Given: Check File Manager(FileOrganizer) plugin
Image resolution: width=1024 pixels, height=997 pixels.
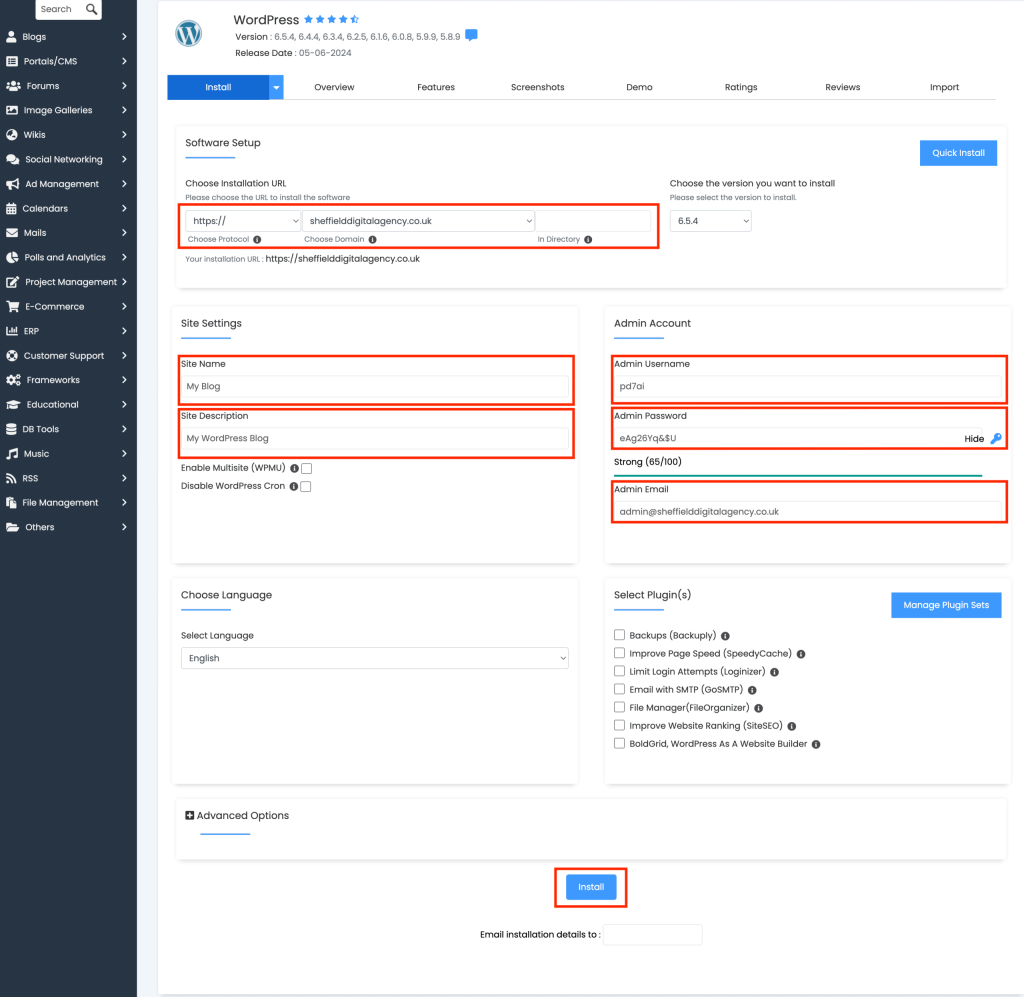Looking at the screenshot, I should [619, 707].
